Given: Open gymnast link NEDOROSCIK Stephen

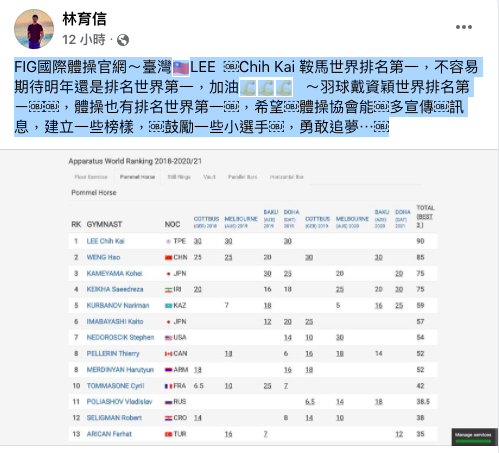Looking at the screenshot, I should [x=120, y=338].
